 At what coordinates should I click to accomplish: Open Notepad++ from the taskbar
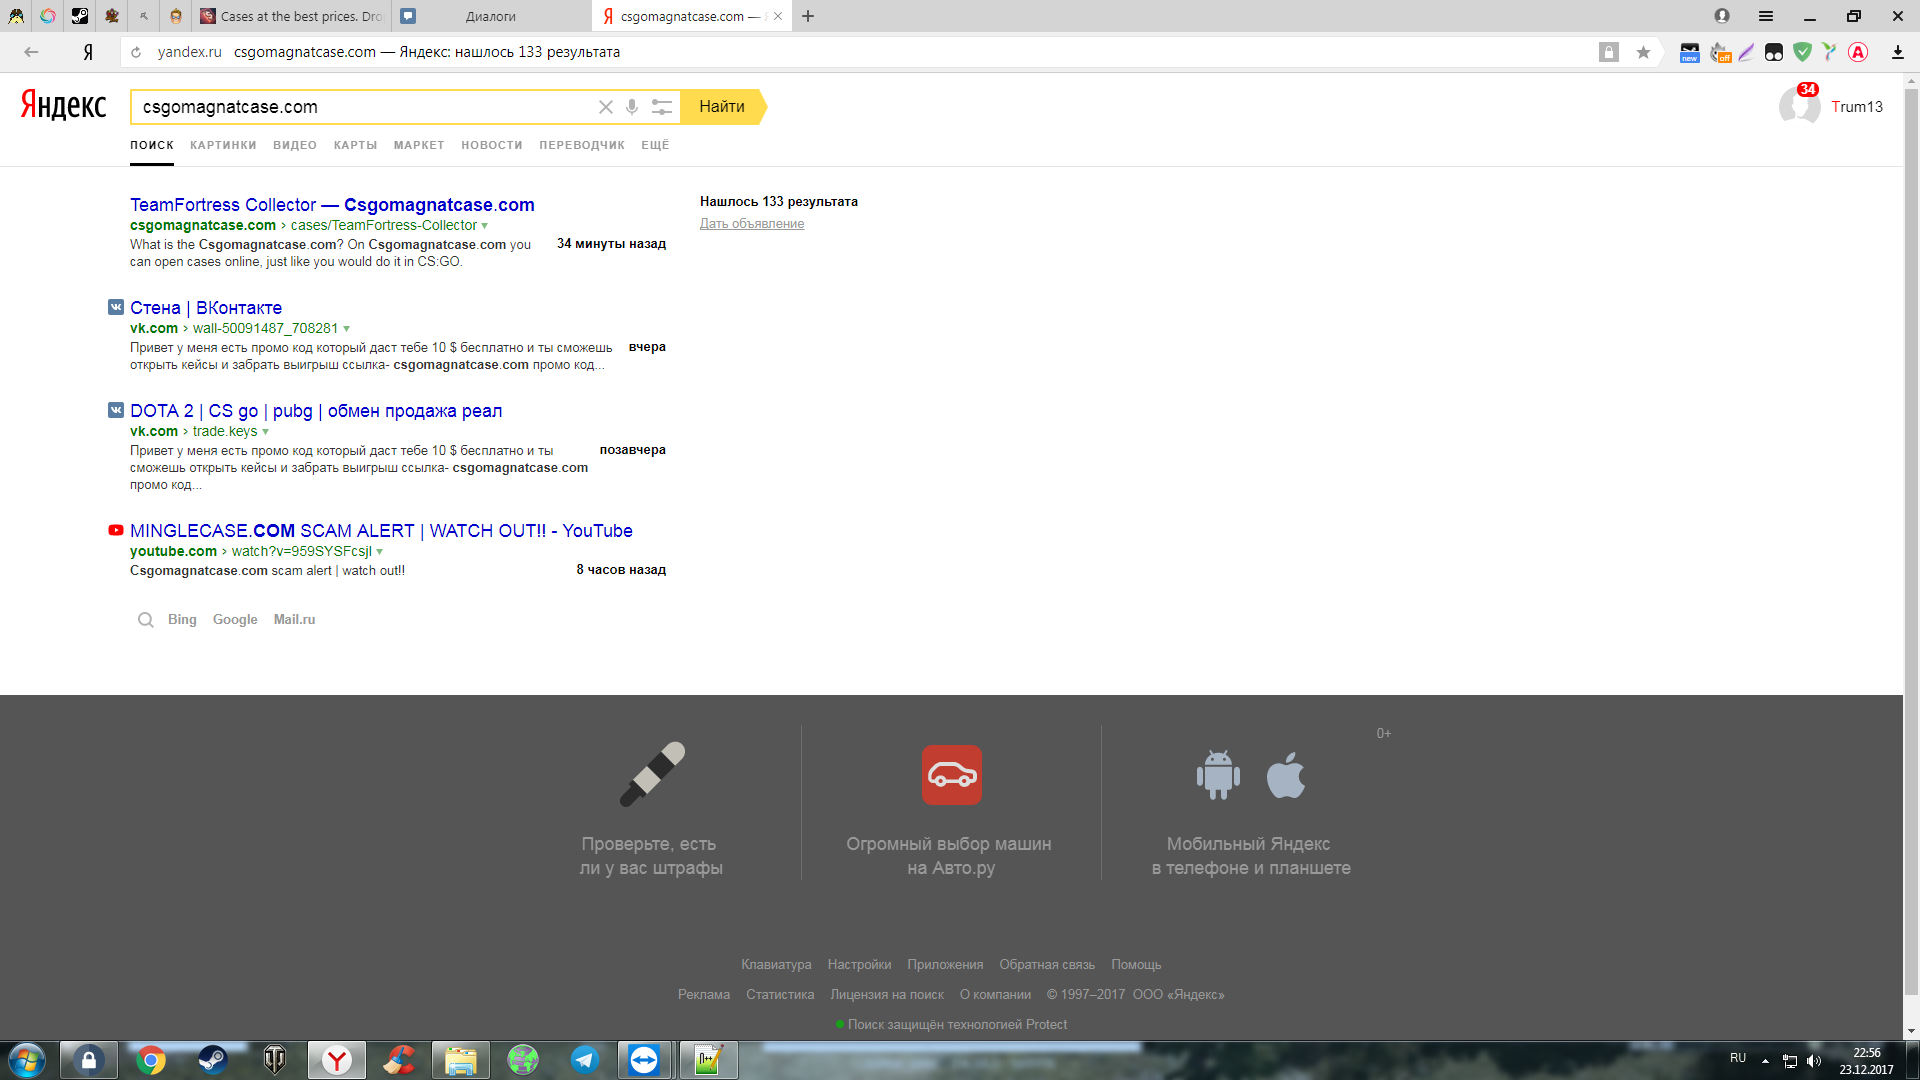[x=708, y=1060]
